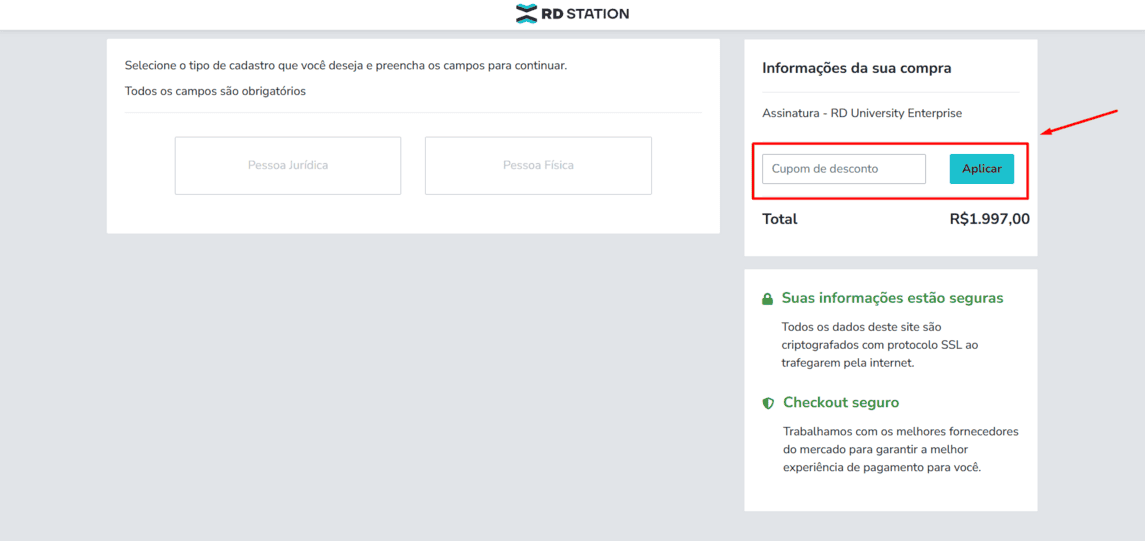Click Suas informações estão seguras heading
Image resolution: width=1145 pixels, height=541 pixels.
[x=892, y=299]
